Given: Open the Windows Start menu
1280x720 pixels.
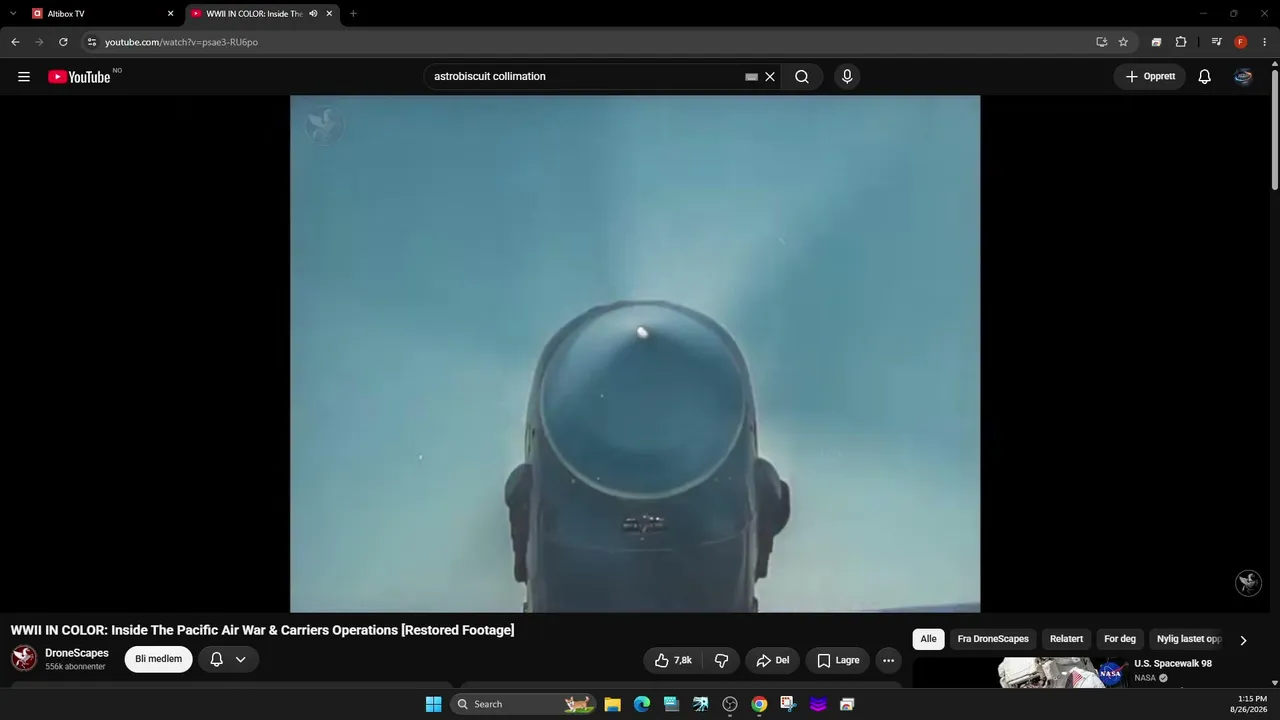Looking at the screenshot, I should [433, 704].
